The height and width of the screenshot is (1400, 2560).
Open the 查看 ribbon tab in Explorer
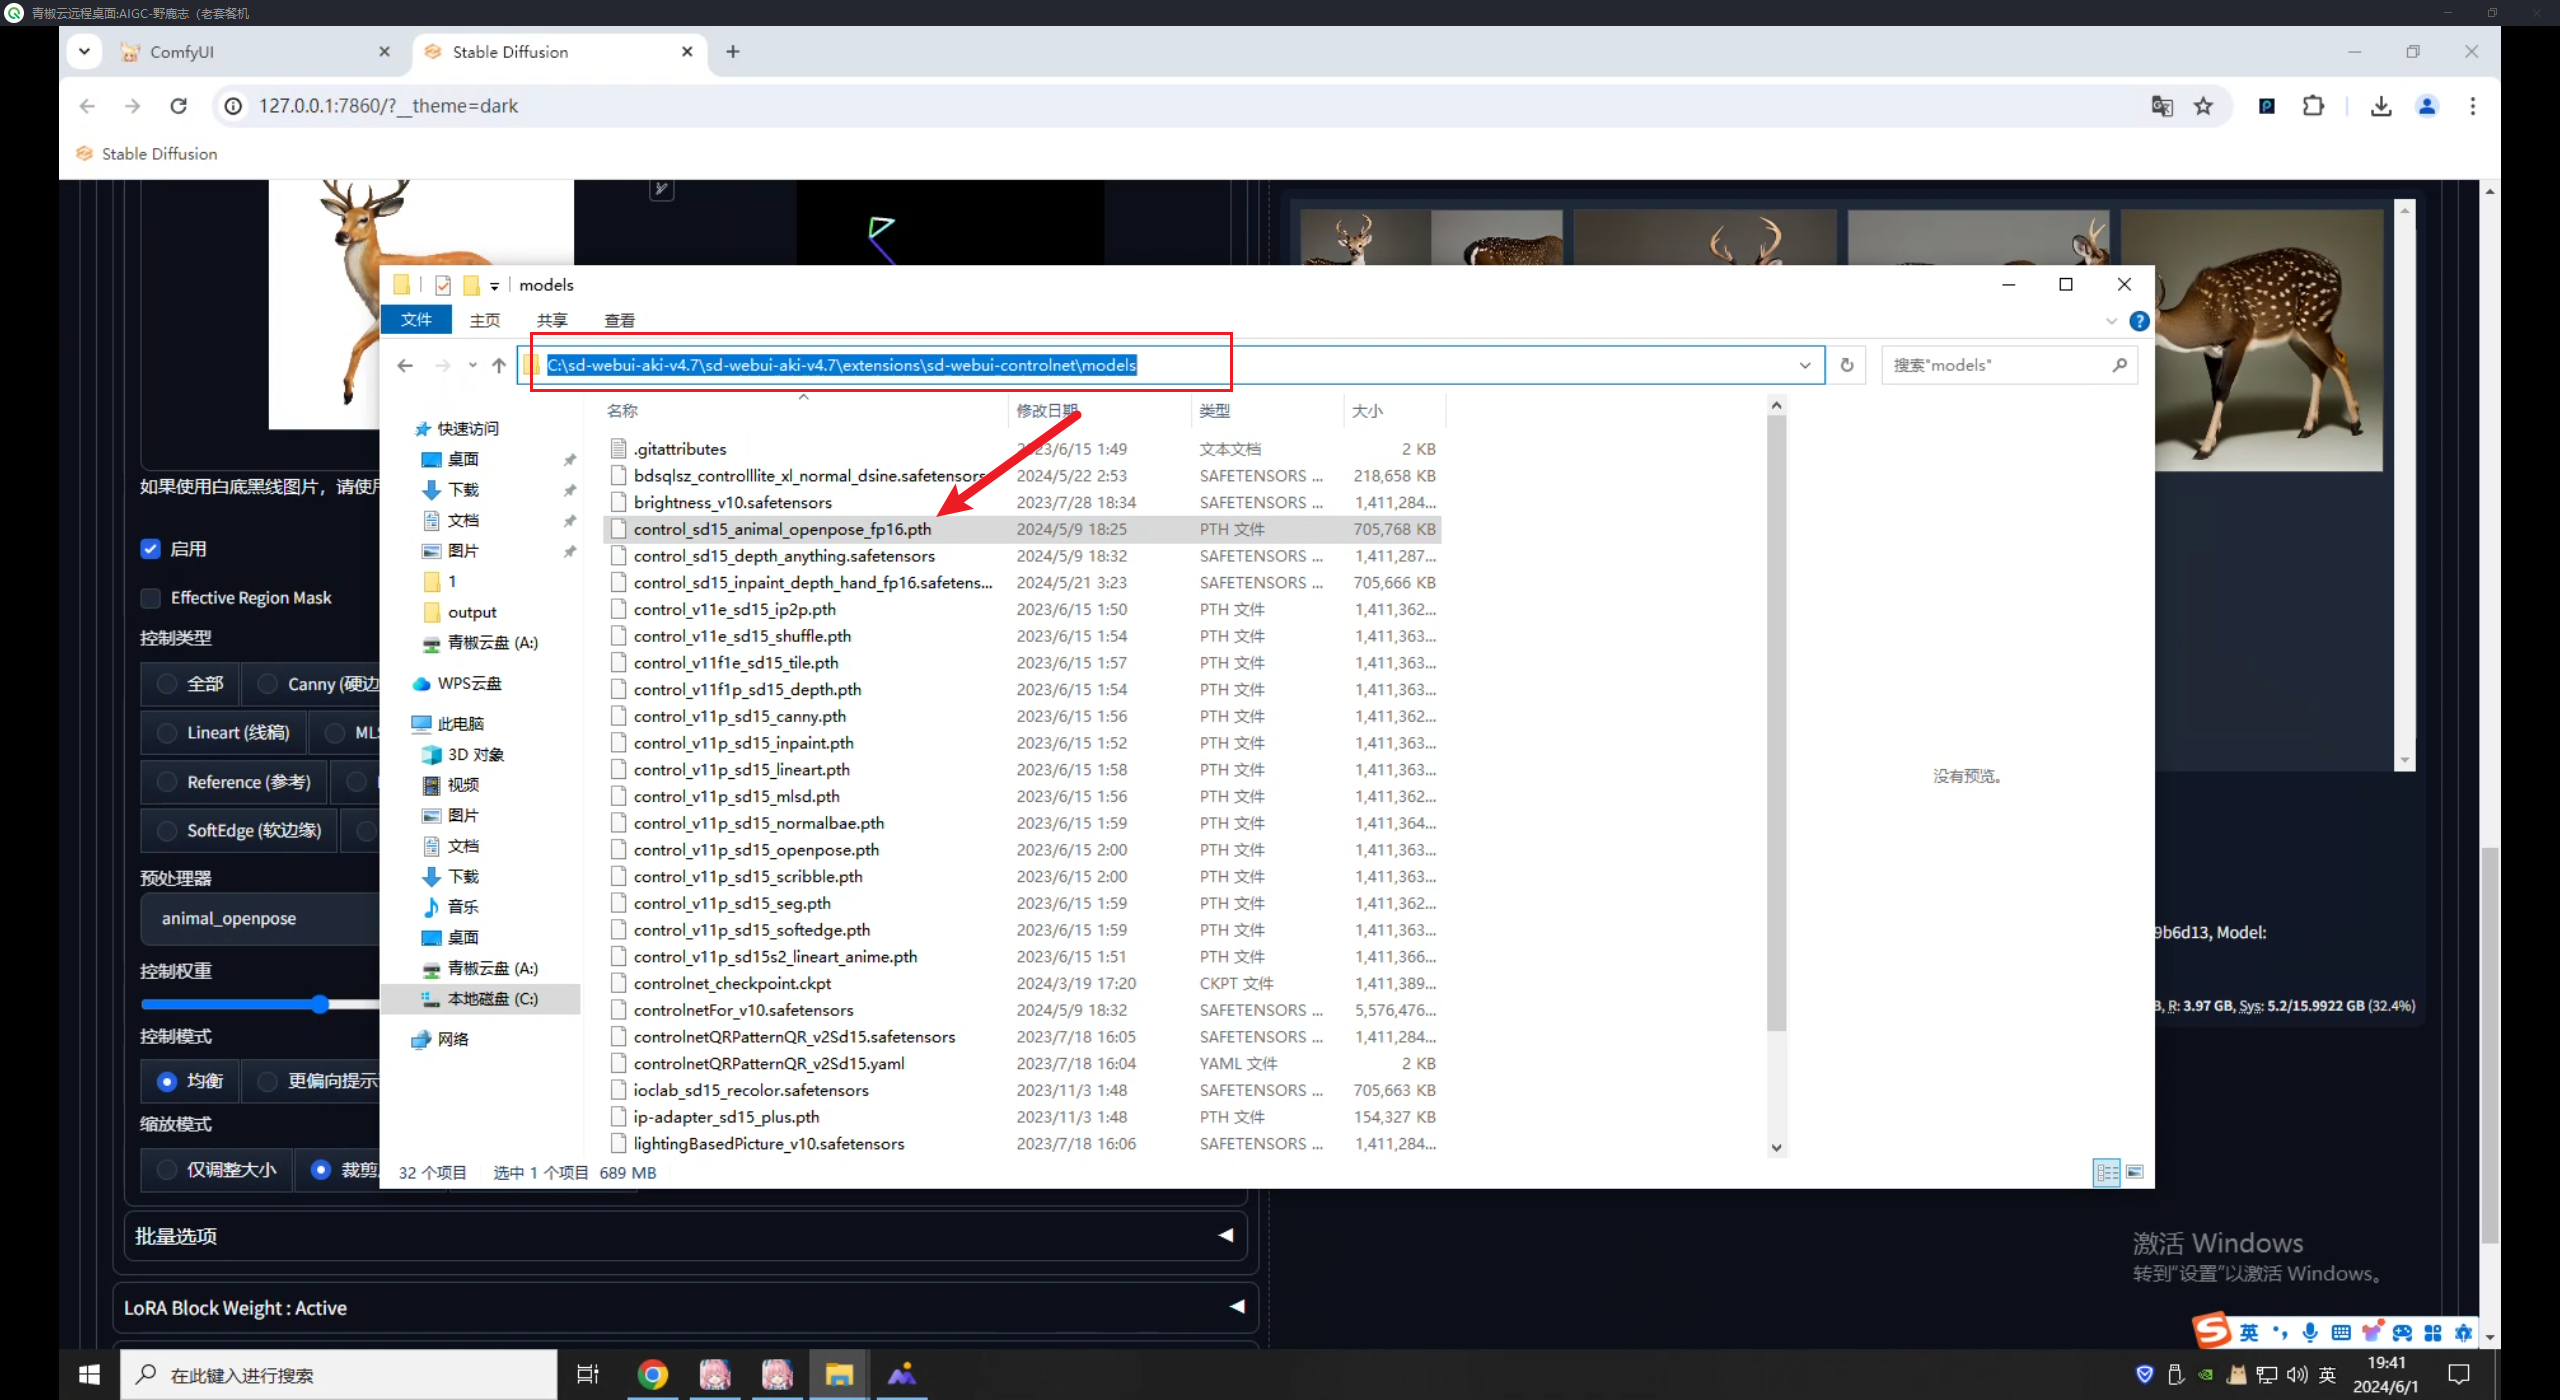[620, 320]
